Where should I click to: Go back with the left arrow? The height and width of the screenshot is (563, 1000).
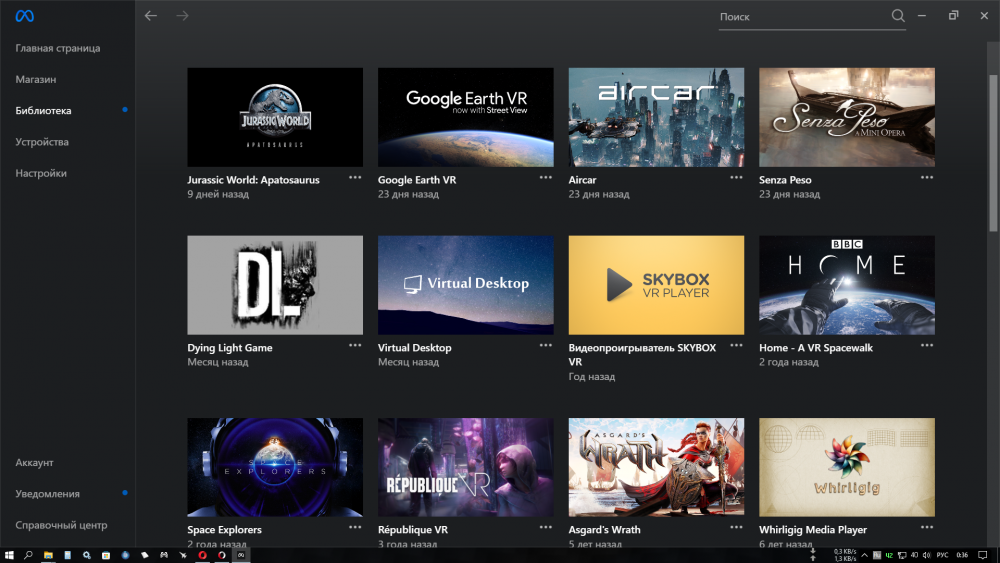pos(151,16)
